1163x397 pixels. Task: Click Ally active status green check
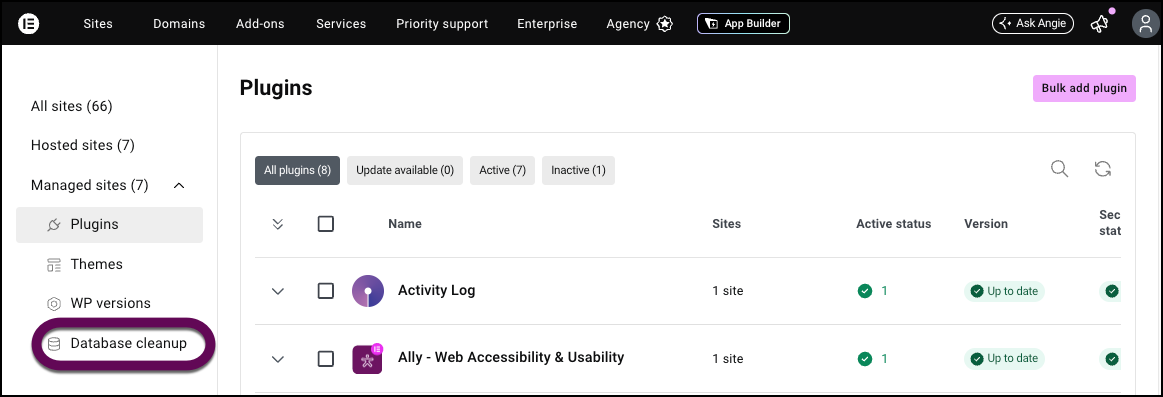point(864,359)
